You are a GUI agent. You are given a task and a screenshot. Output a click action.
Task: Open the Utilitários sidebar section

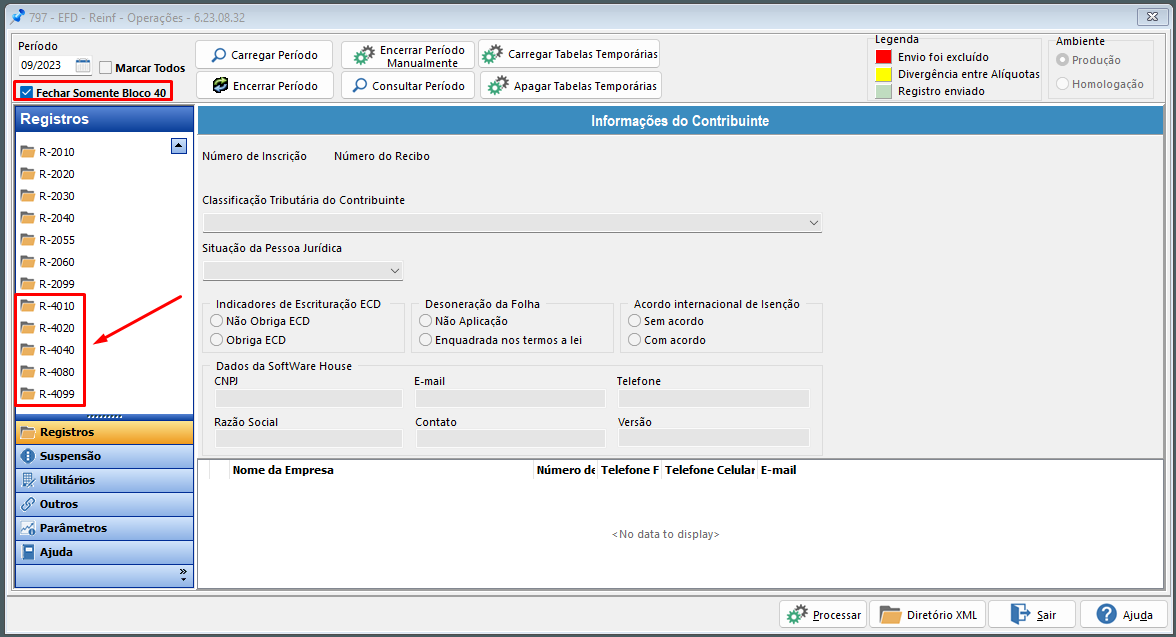(104, 480)
